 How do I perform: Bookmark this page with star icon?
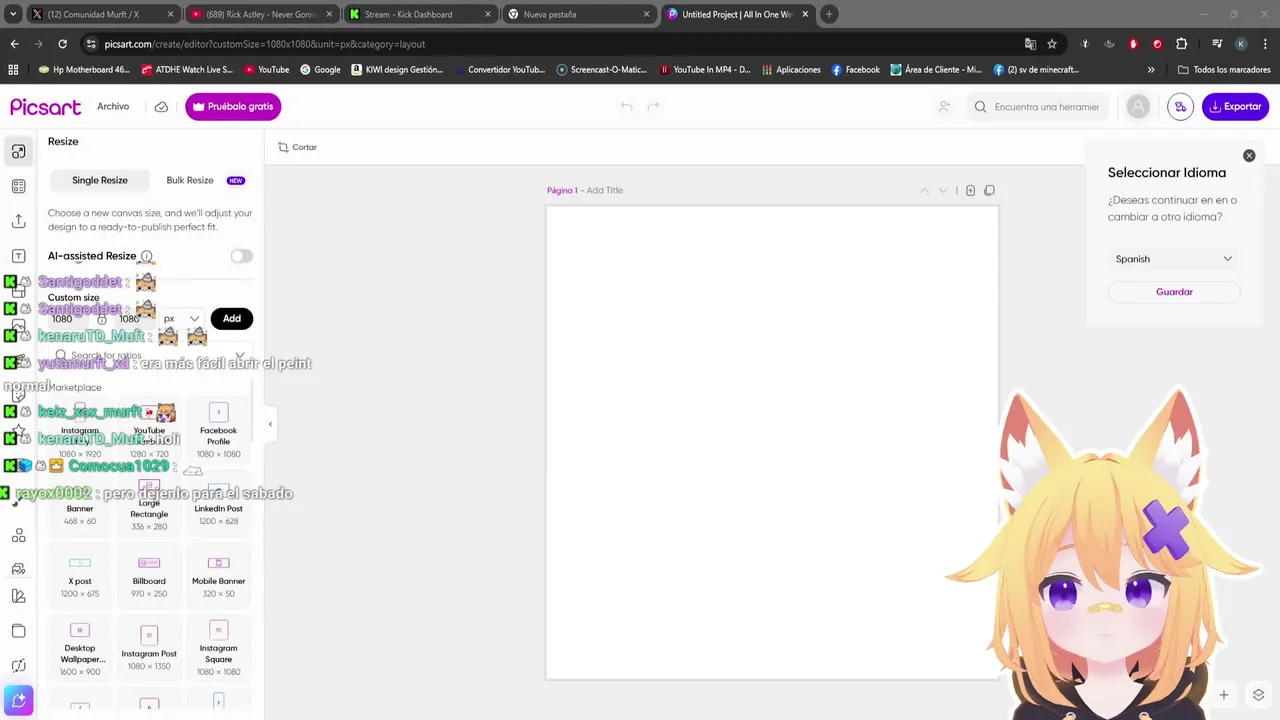point(1052,44)
